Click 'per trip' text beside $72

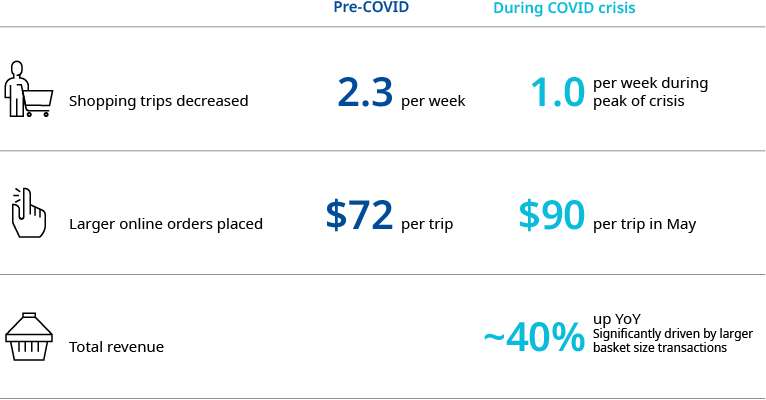click(426, 224)
